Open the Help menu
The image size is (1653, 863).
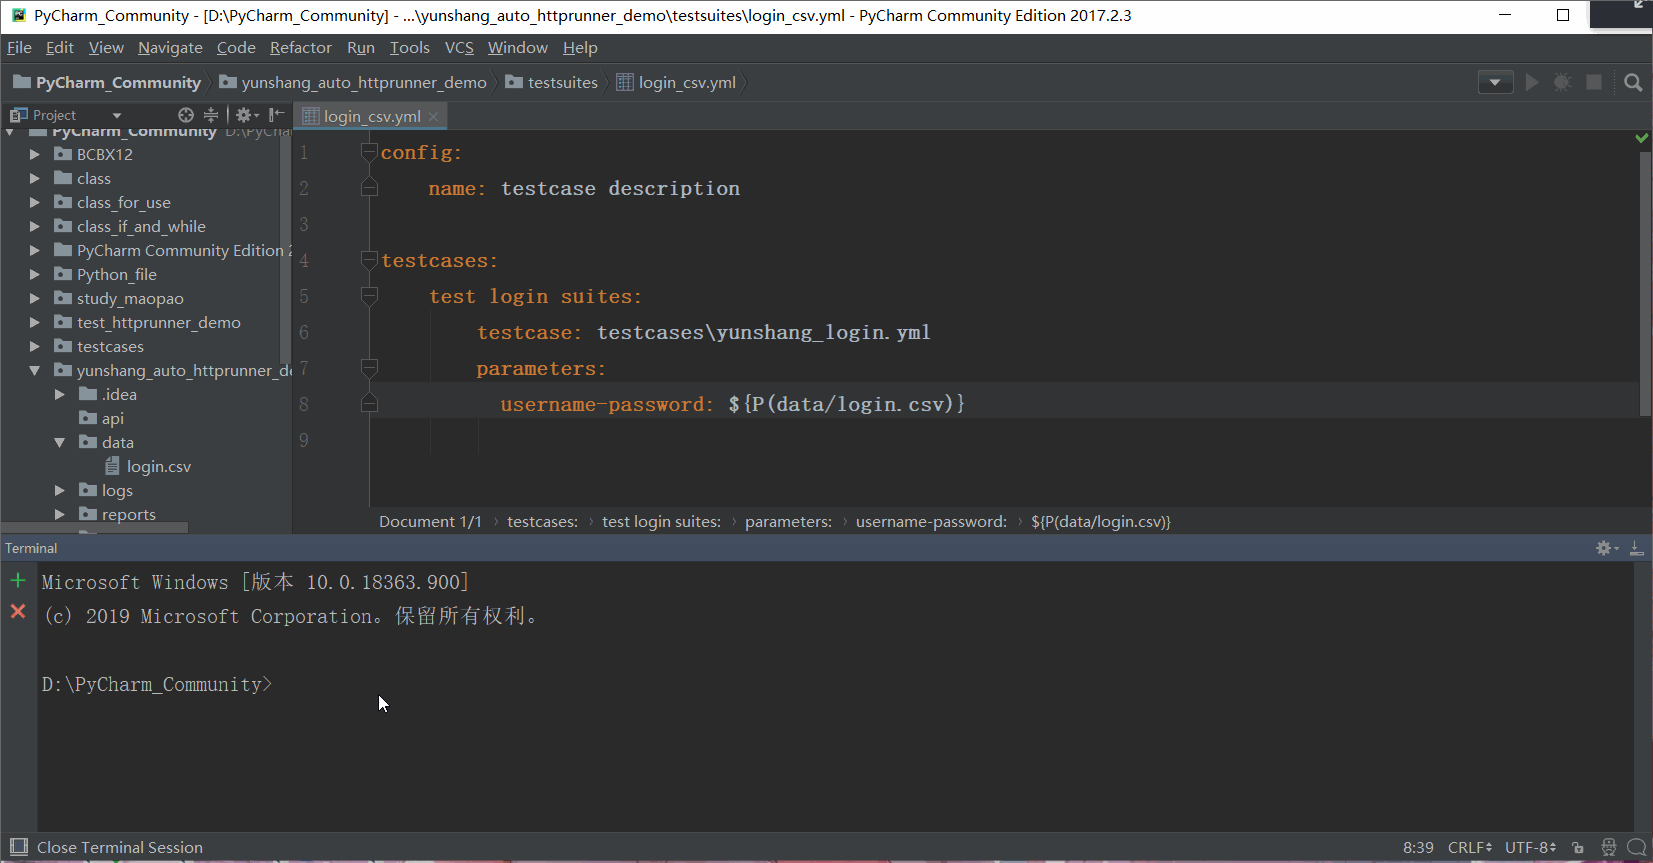coord(580,48)
